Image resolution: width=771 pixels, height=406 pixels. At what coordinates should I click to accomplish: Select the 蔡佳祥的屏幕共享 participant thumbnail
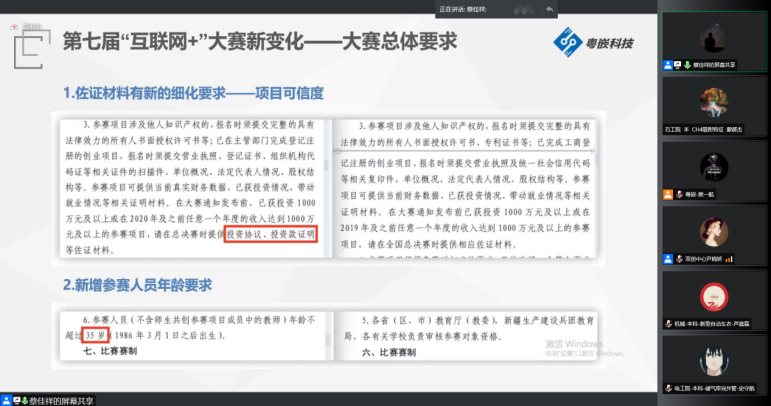click(x=714, y=43)
